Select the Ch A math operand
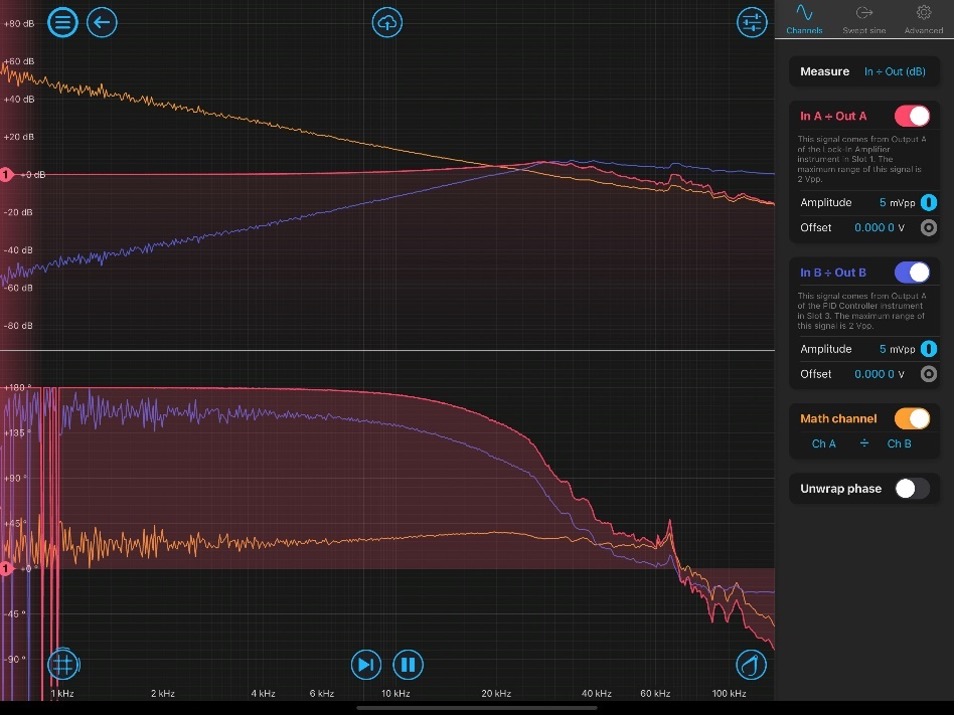The image size is (959, 715). (823, 444)
